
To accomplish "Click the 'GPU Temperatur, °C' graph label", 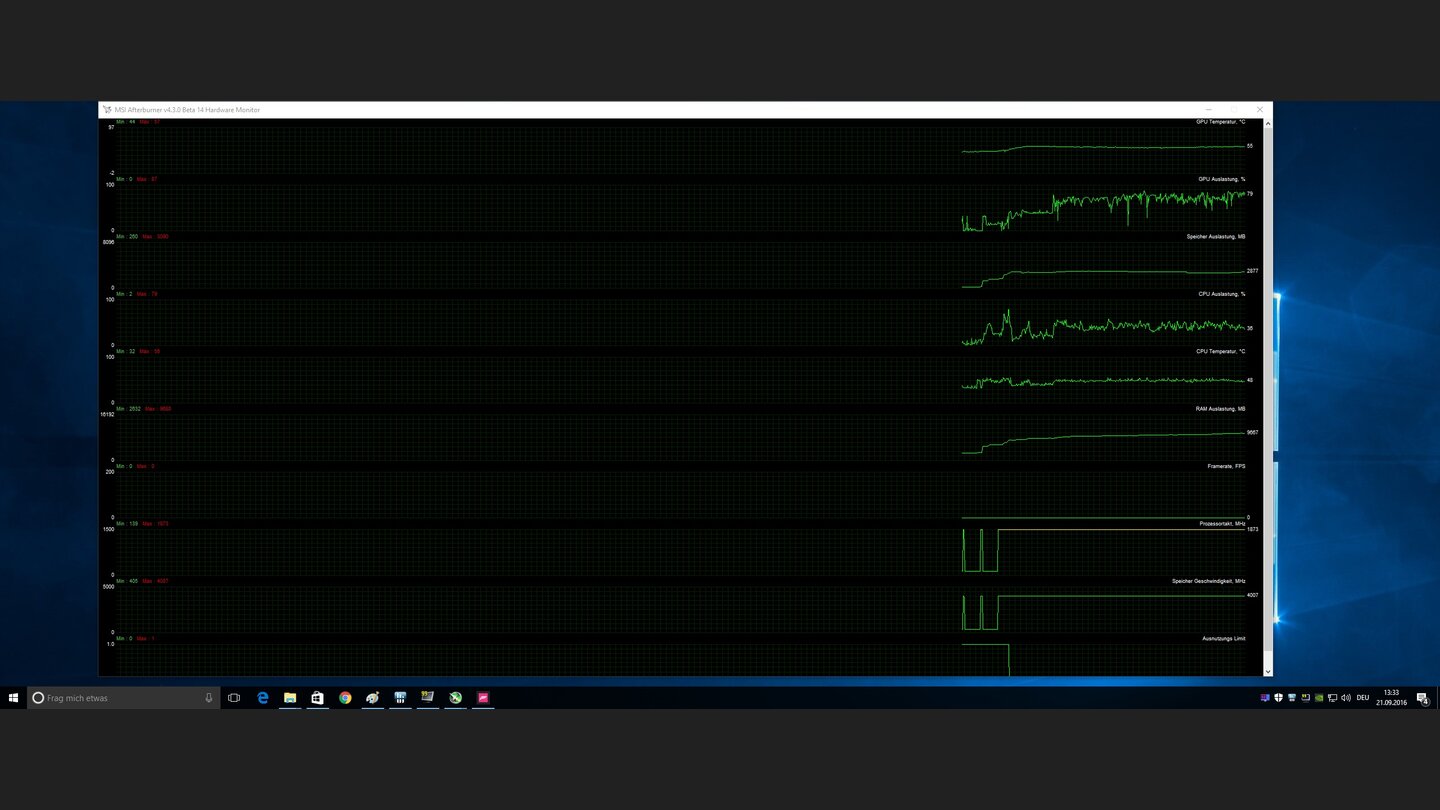I will tap(1220, 122).
